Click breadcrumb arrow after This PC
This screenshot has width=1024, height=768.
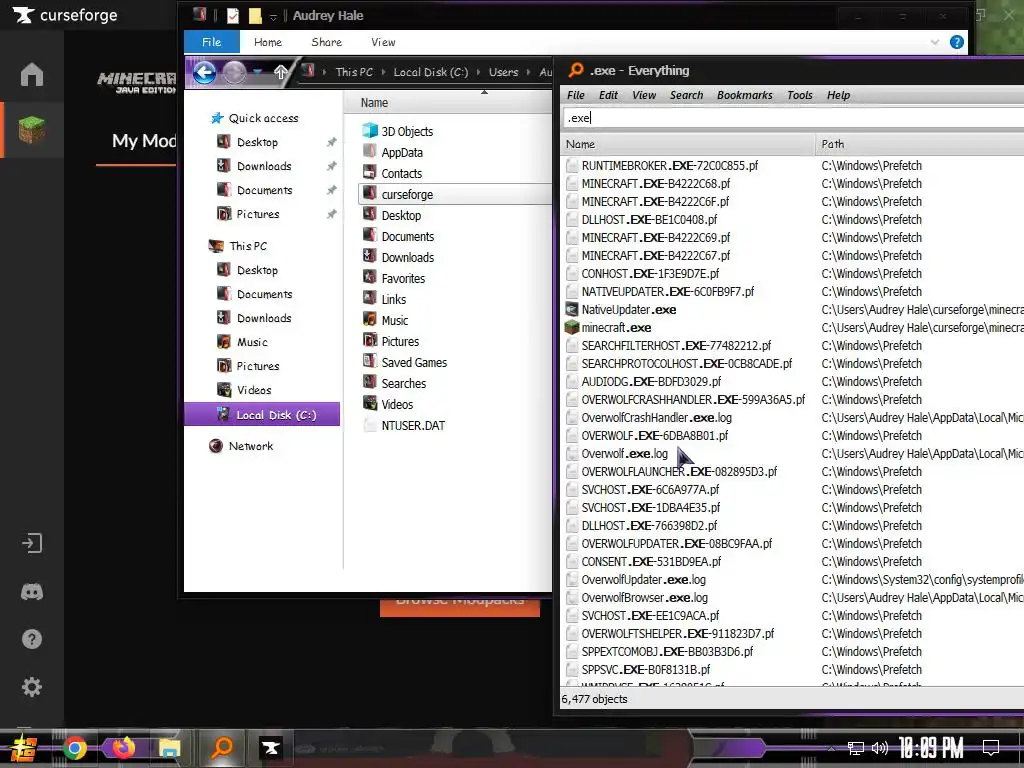(x=383, y=72)
